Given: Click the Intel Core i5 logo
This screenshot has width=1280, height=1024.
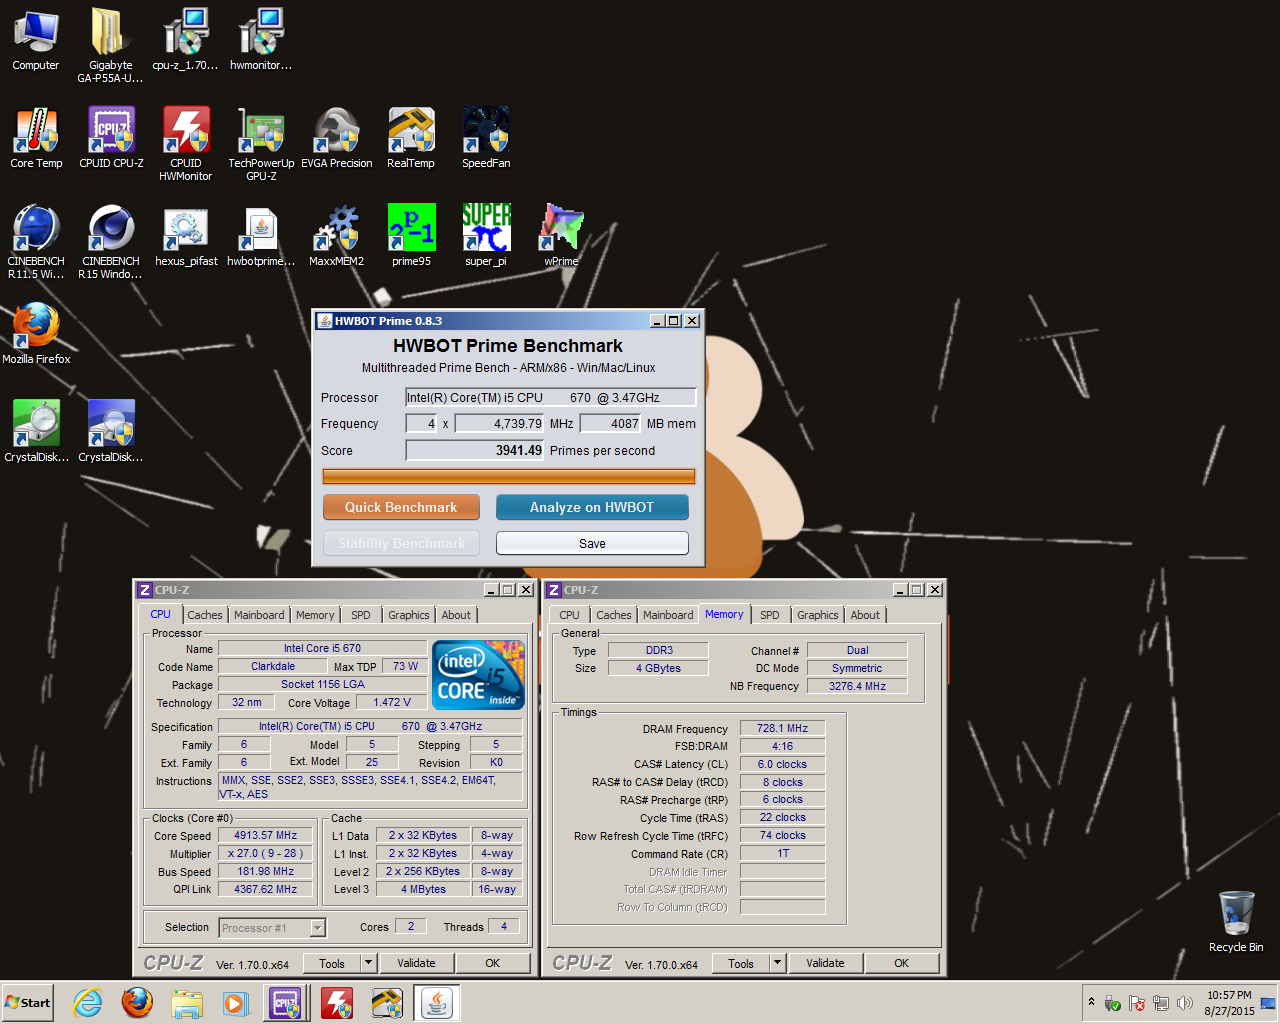Looking at the screenshot, I should 479,675.
